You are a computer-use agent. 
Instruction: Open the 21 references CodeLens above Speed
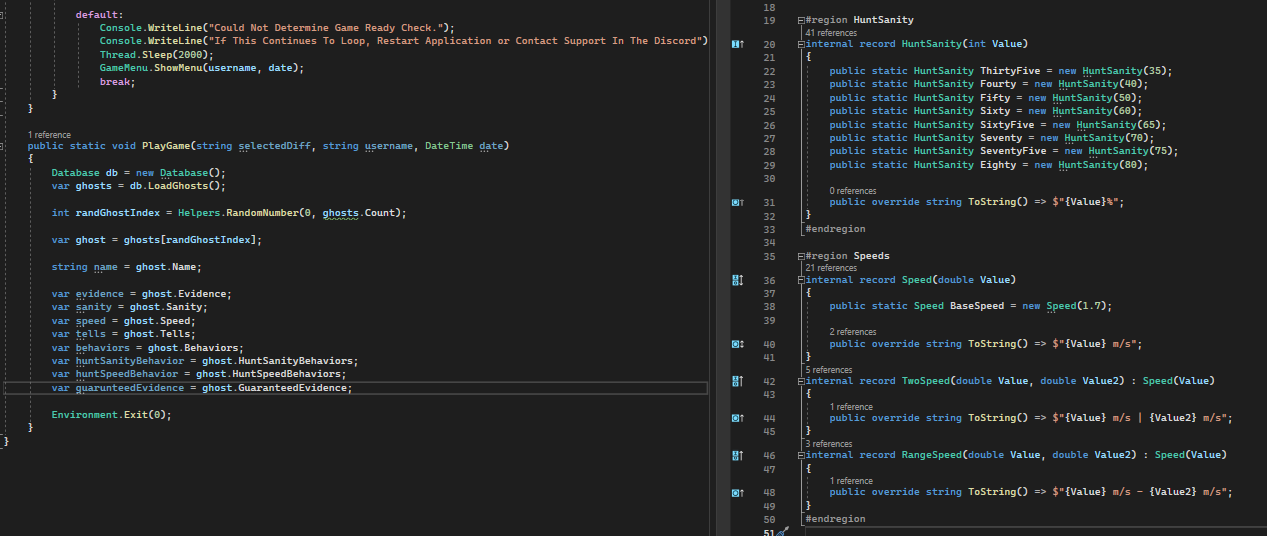coord(830,268)
